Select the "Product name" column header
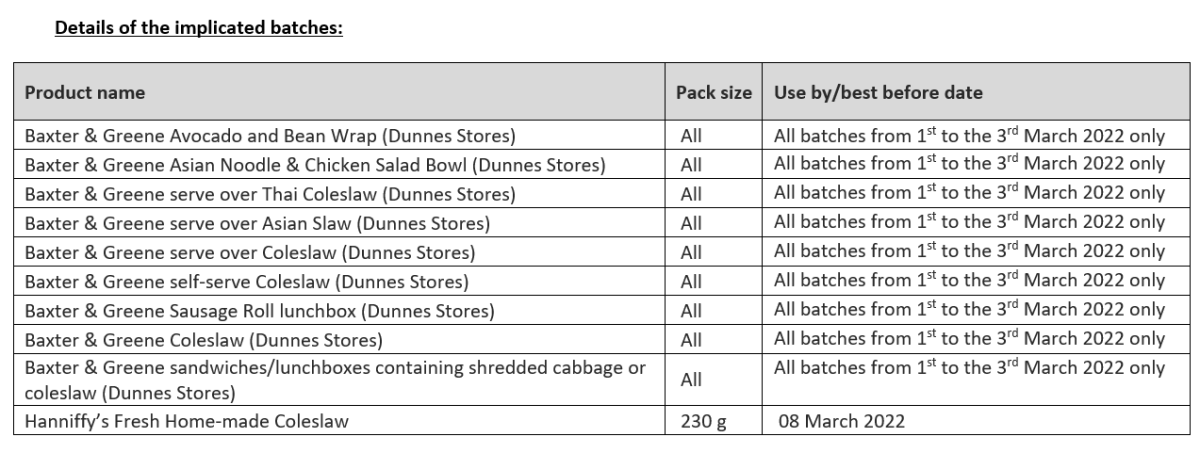This screenshot has width=1200, height=453. 85,93
